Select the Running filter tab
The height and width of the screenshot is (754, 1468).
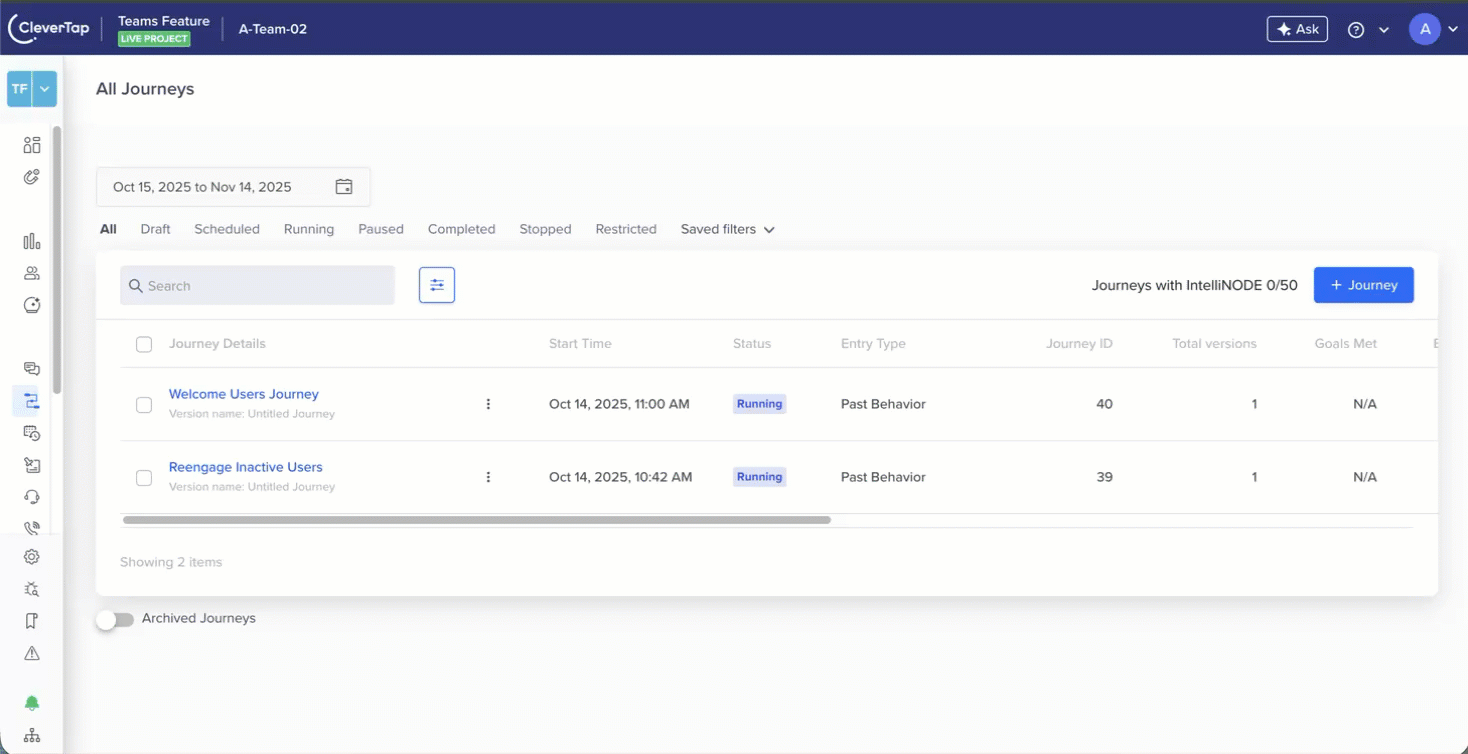tap(308, 229)
